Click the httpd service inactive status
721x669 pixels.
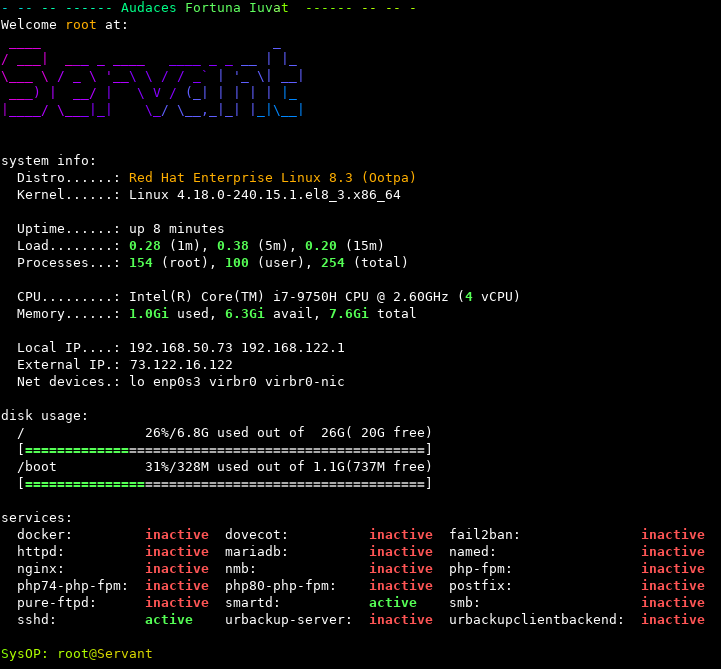click(x=177, y=552)
